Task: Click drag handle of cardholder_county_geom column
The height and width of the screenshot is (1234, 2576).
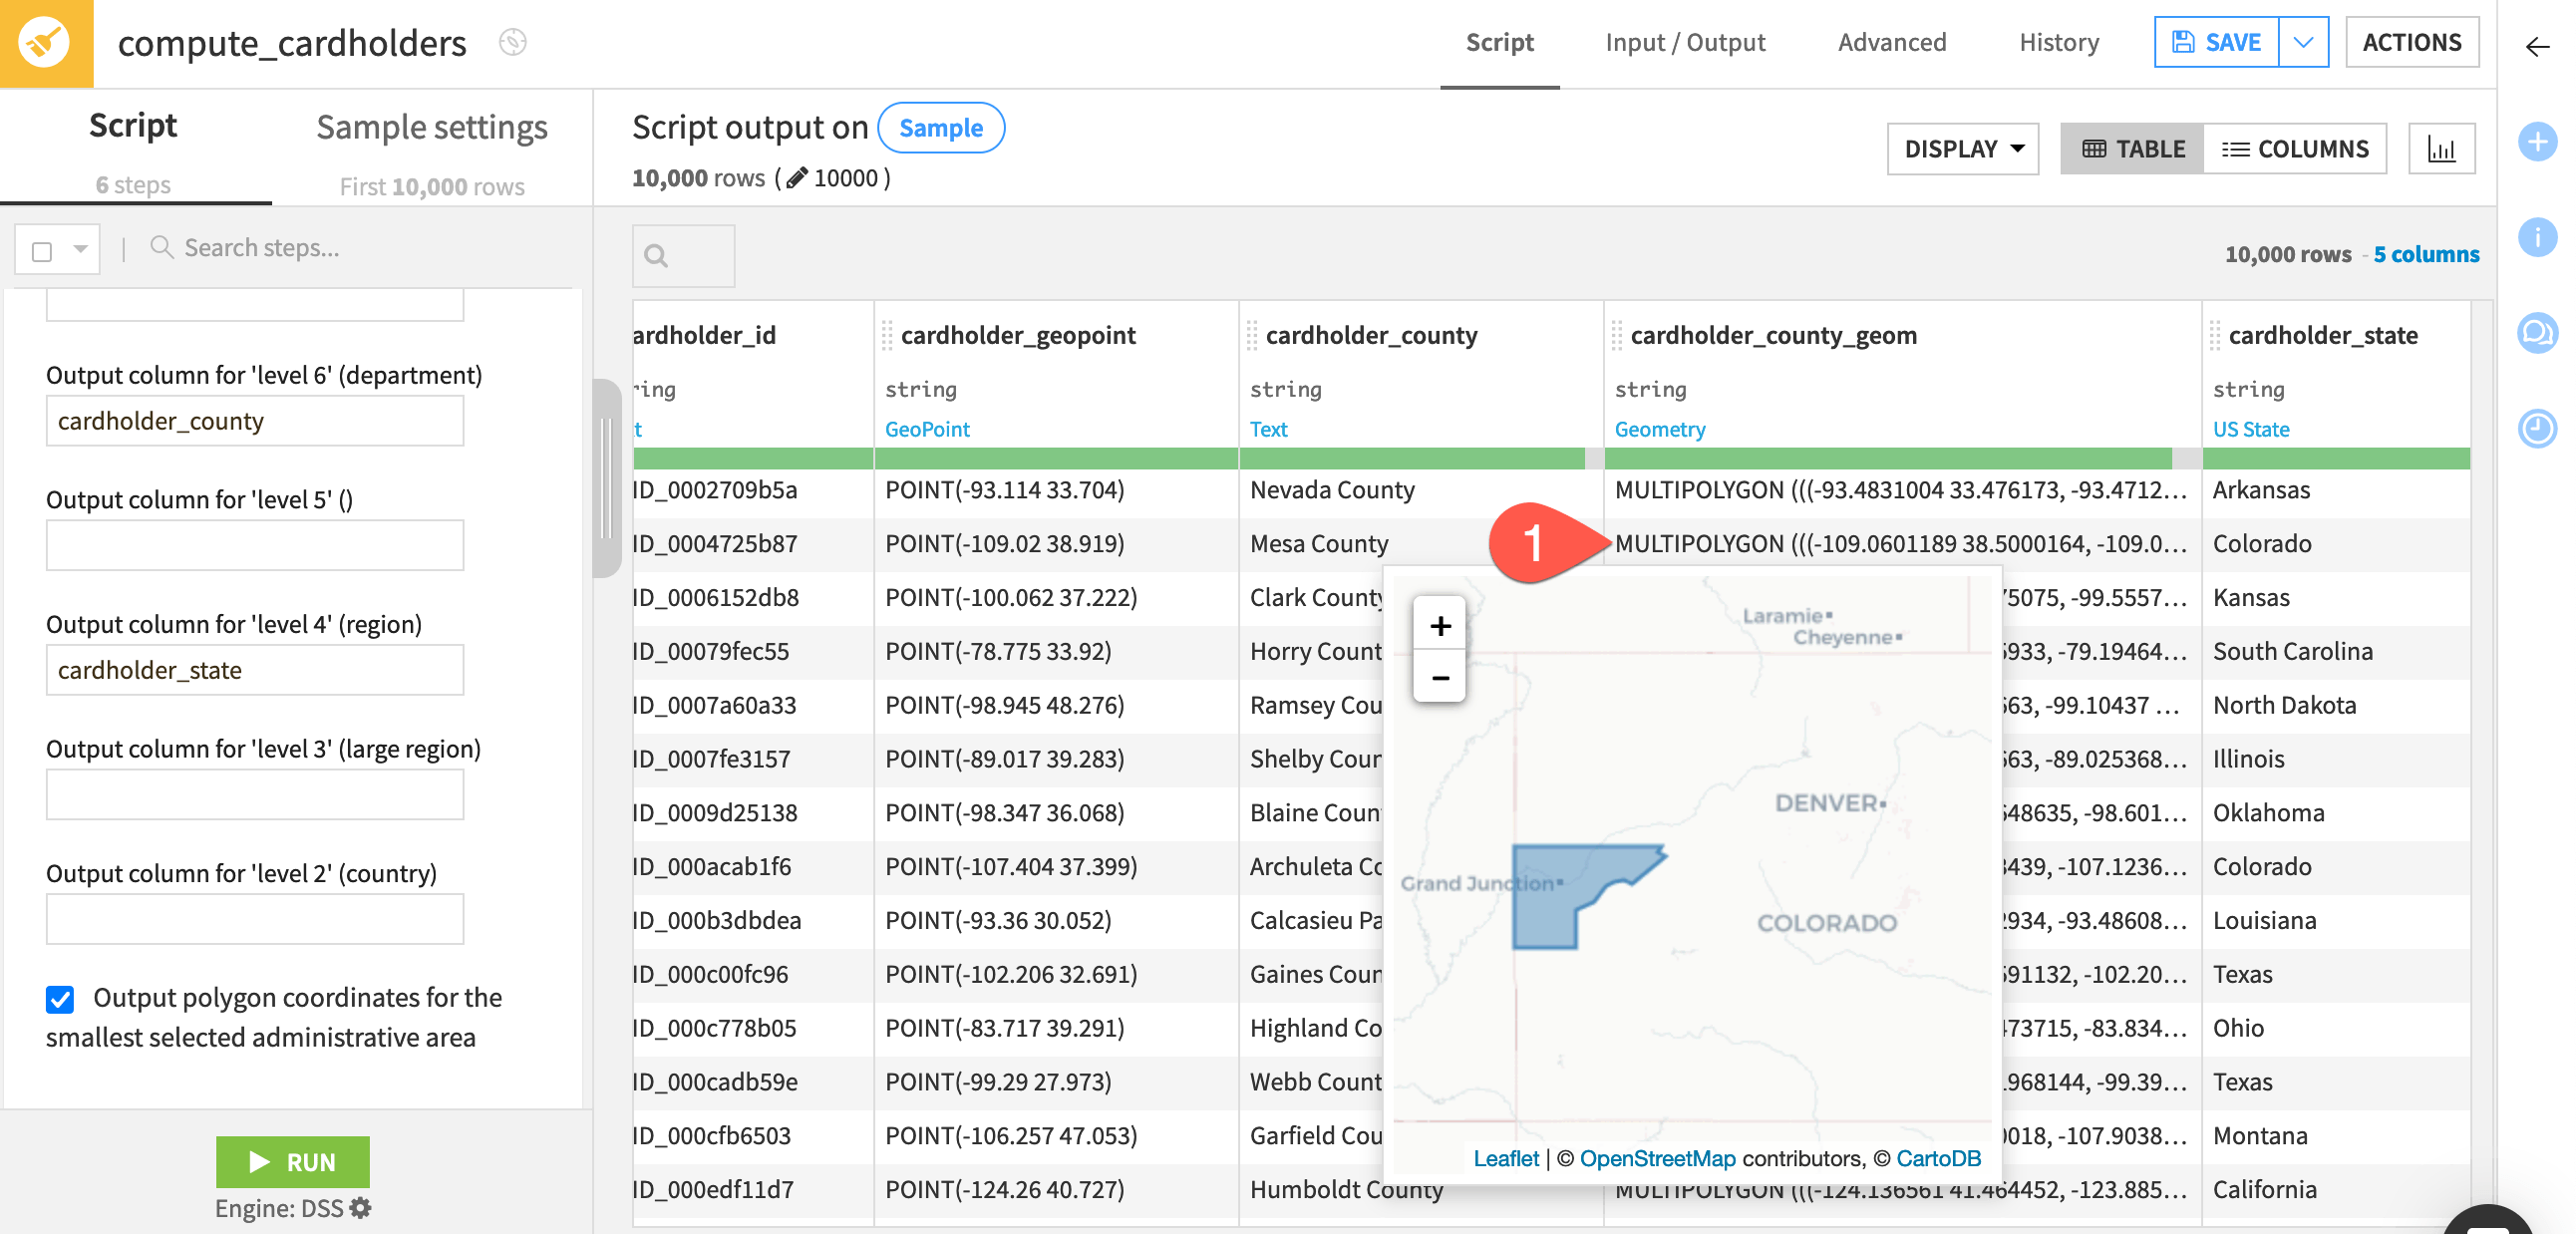Action: pyautogui.click(x=1616, y=335)
